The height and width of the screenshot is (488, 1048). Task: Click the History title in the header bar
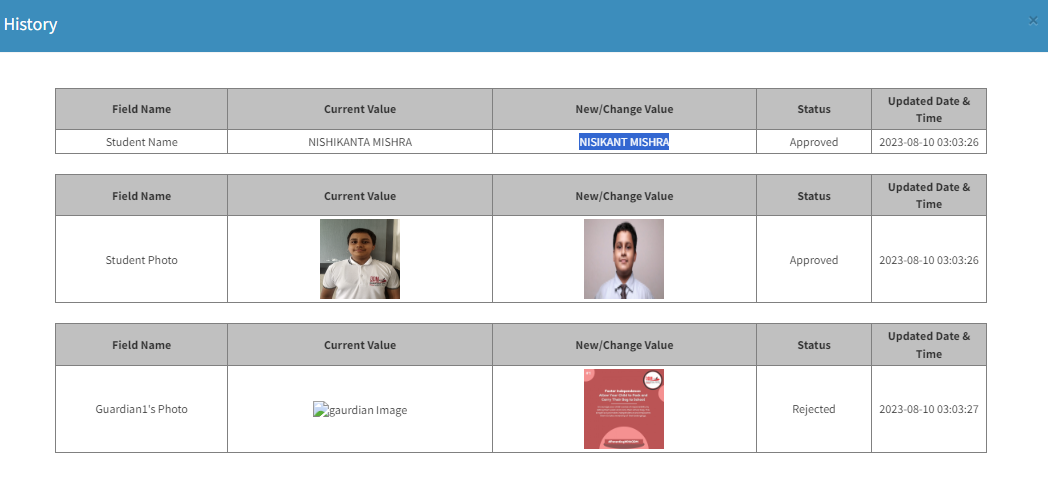pyautogui.click(x=30, y=24)
